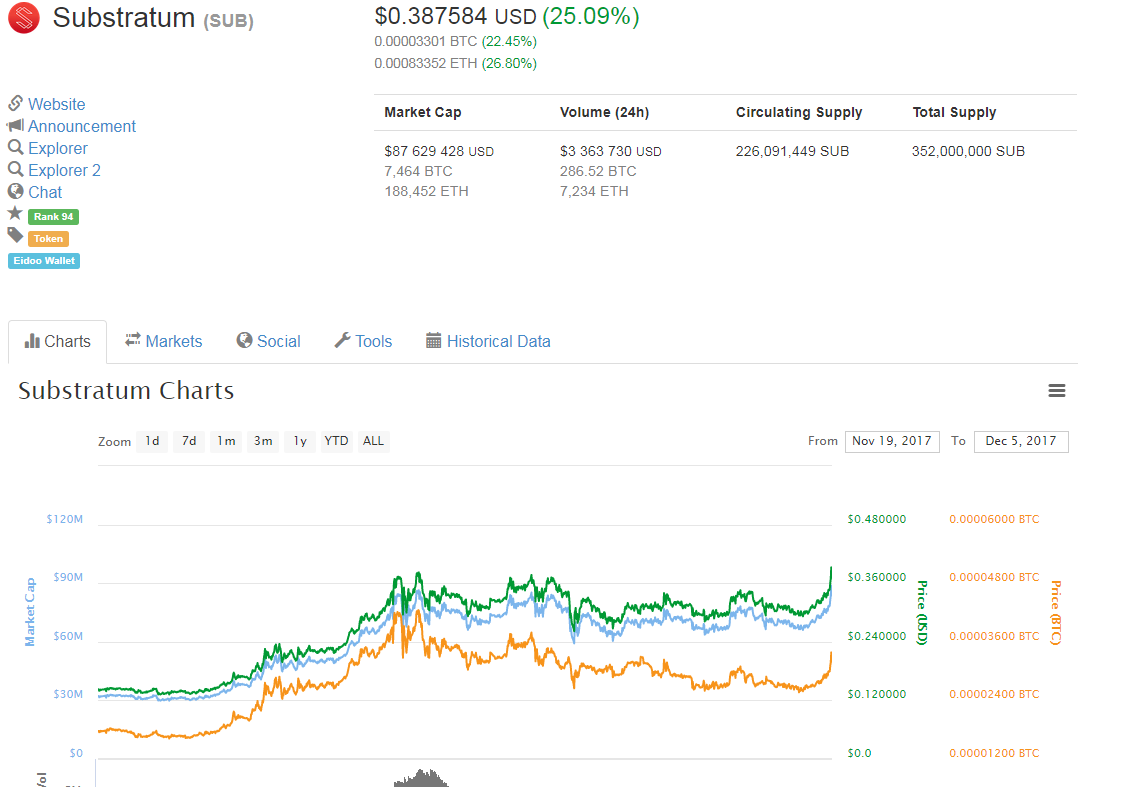Click the orange Token badge
The image size is (1134, 787).
pos(48,239)
